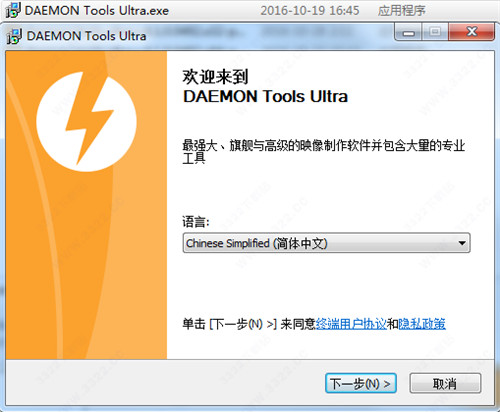Click the 取消 cancel button

pyautogui.click(x=445, y=383)
